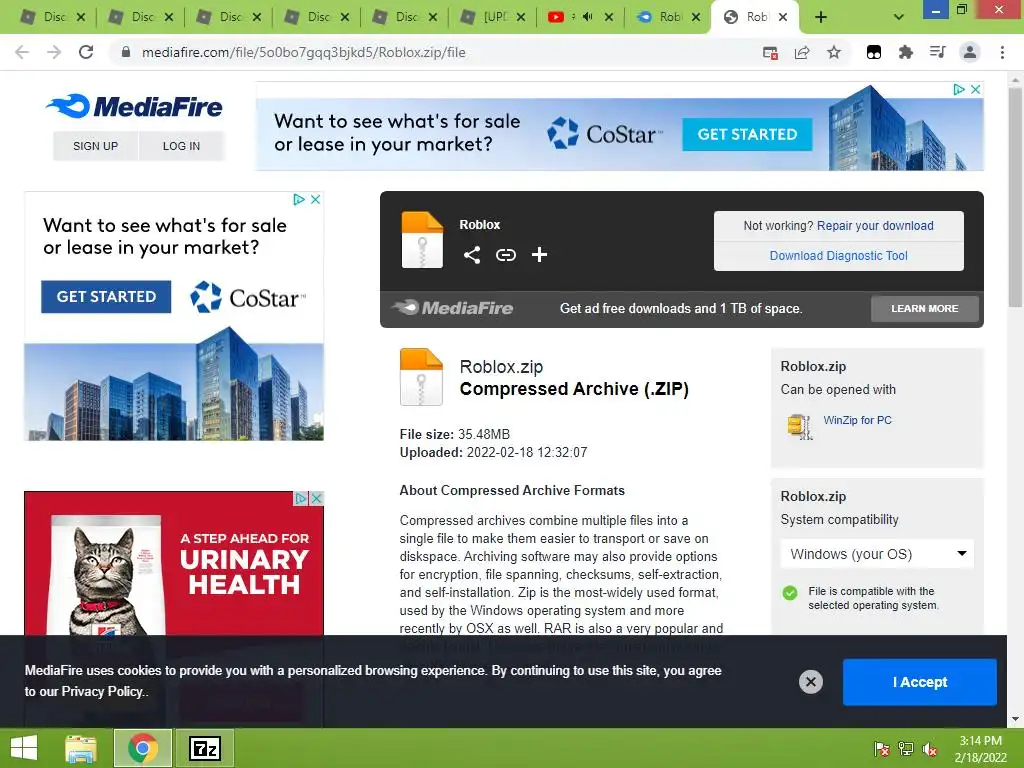Click the browser back arrow
The height and width of the screenshot is (768, 1024).
point(22,52)
